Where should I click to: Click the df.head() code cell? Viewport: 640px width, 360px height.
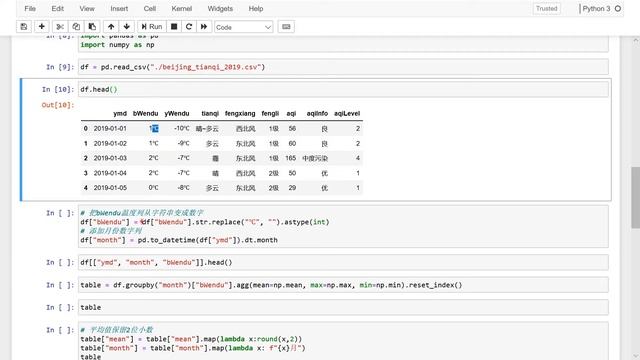click(343, 89)
